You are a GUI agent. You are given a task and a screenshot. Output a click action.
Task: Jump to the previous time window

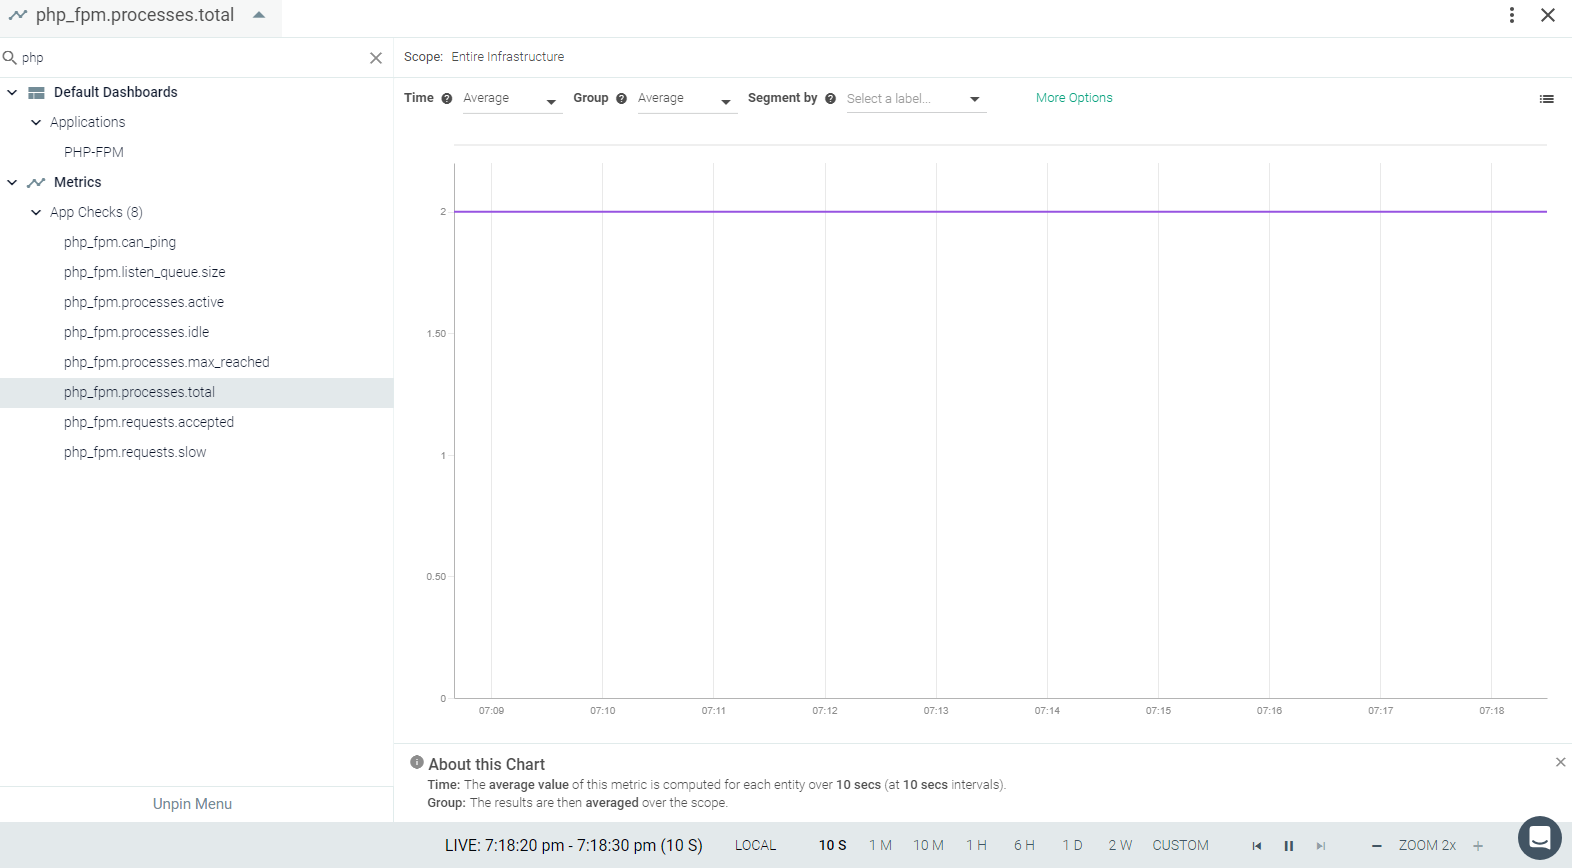1257,846
